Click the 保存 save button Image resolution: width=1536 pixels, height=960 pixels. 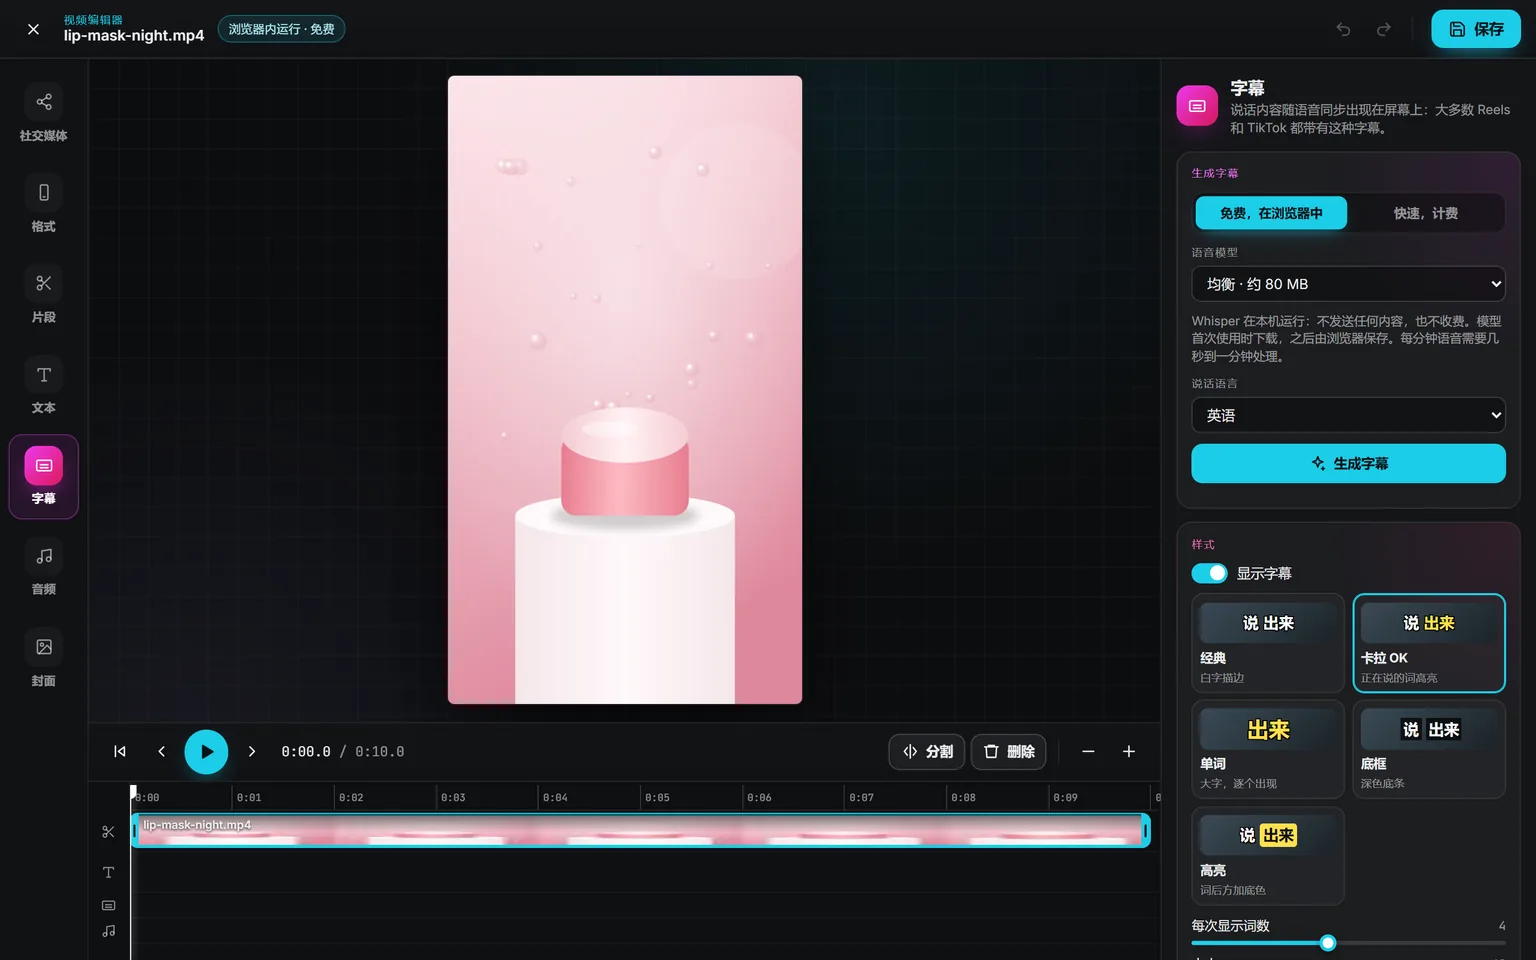[1476, 29]
